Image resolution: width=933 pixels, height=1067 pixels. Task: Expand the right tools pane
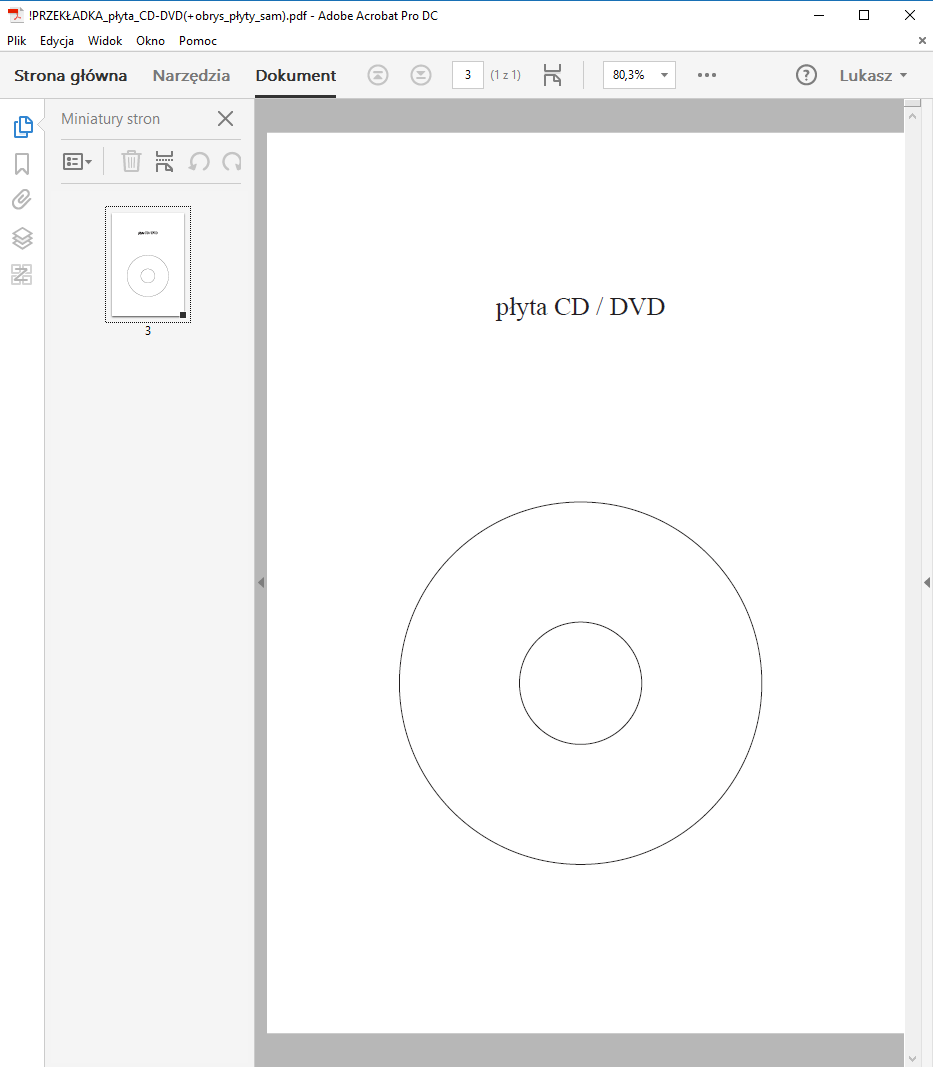click(x=925, y=582)
